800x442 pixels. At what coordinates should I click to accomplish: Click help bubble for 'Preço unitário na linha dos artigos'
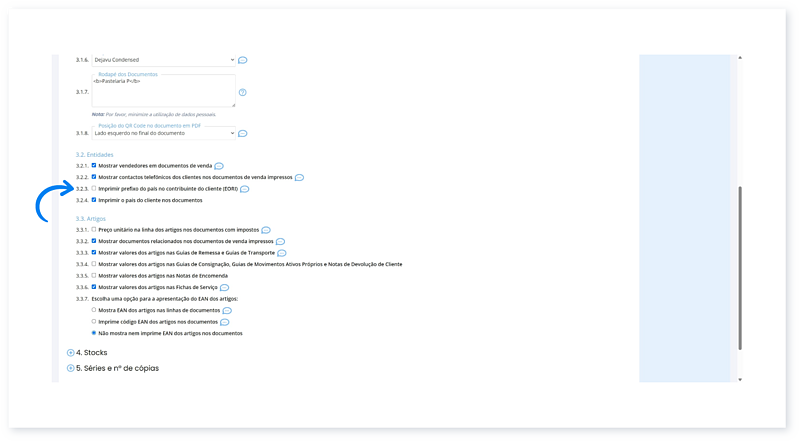[x=266, y=230]
